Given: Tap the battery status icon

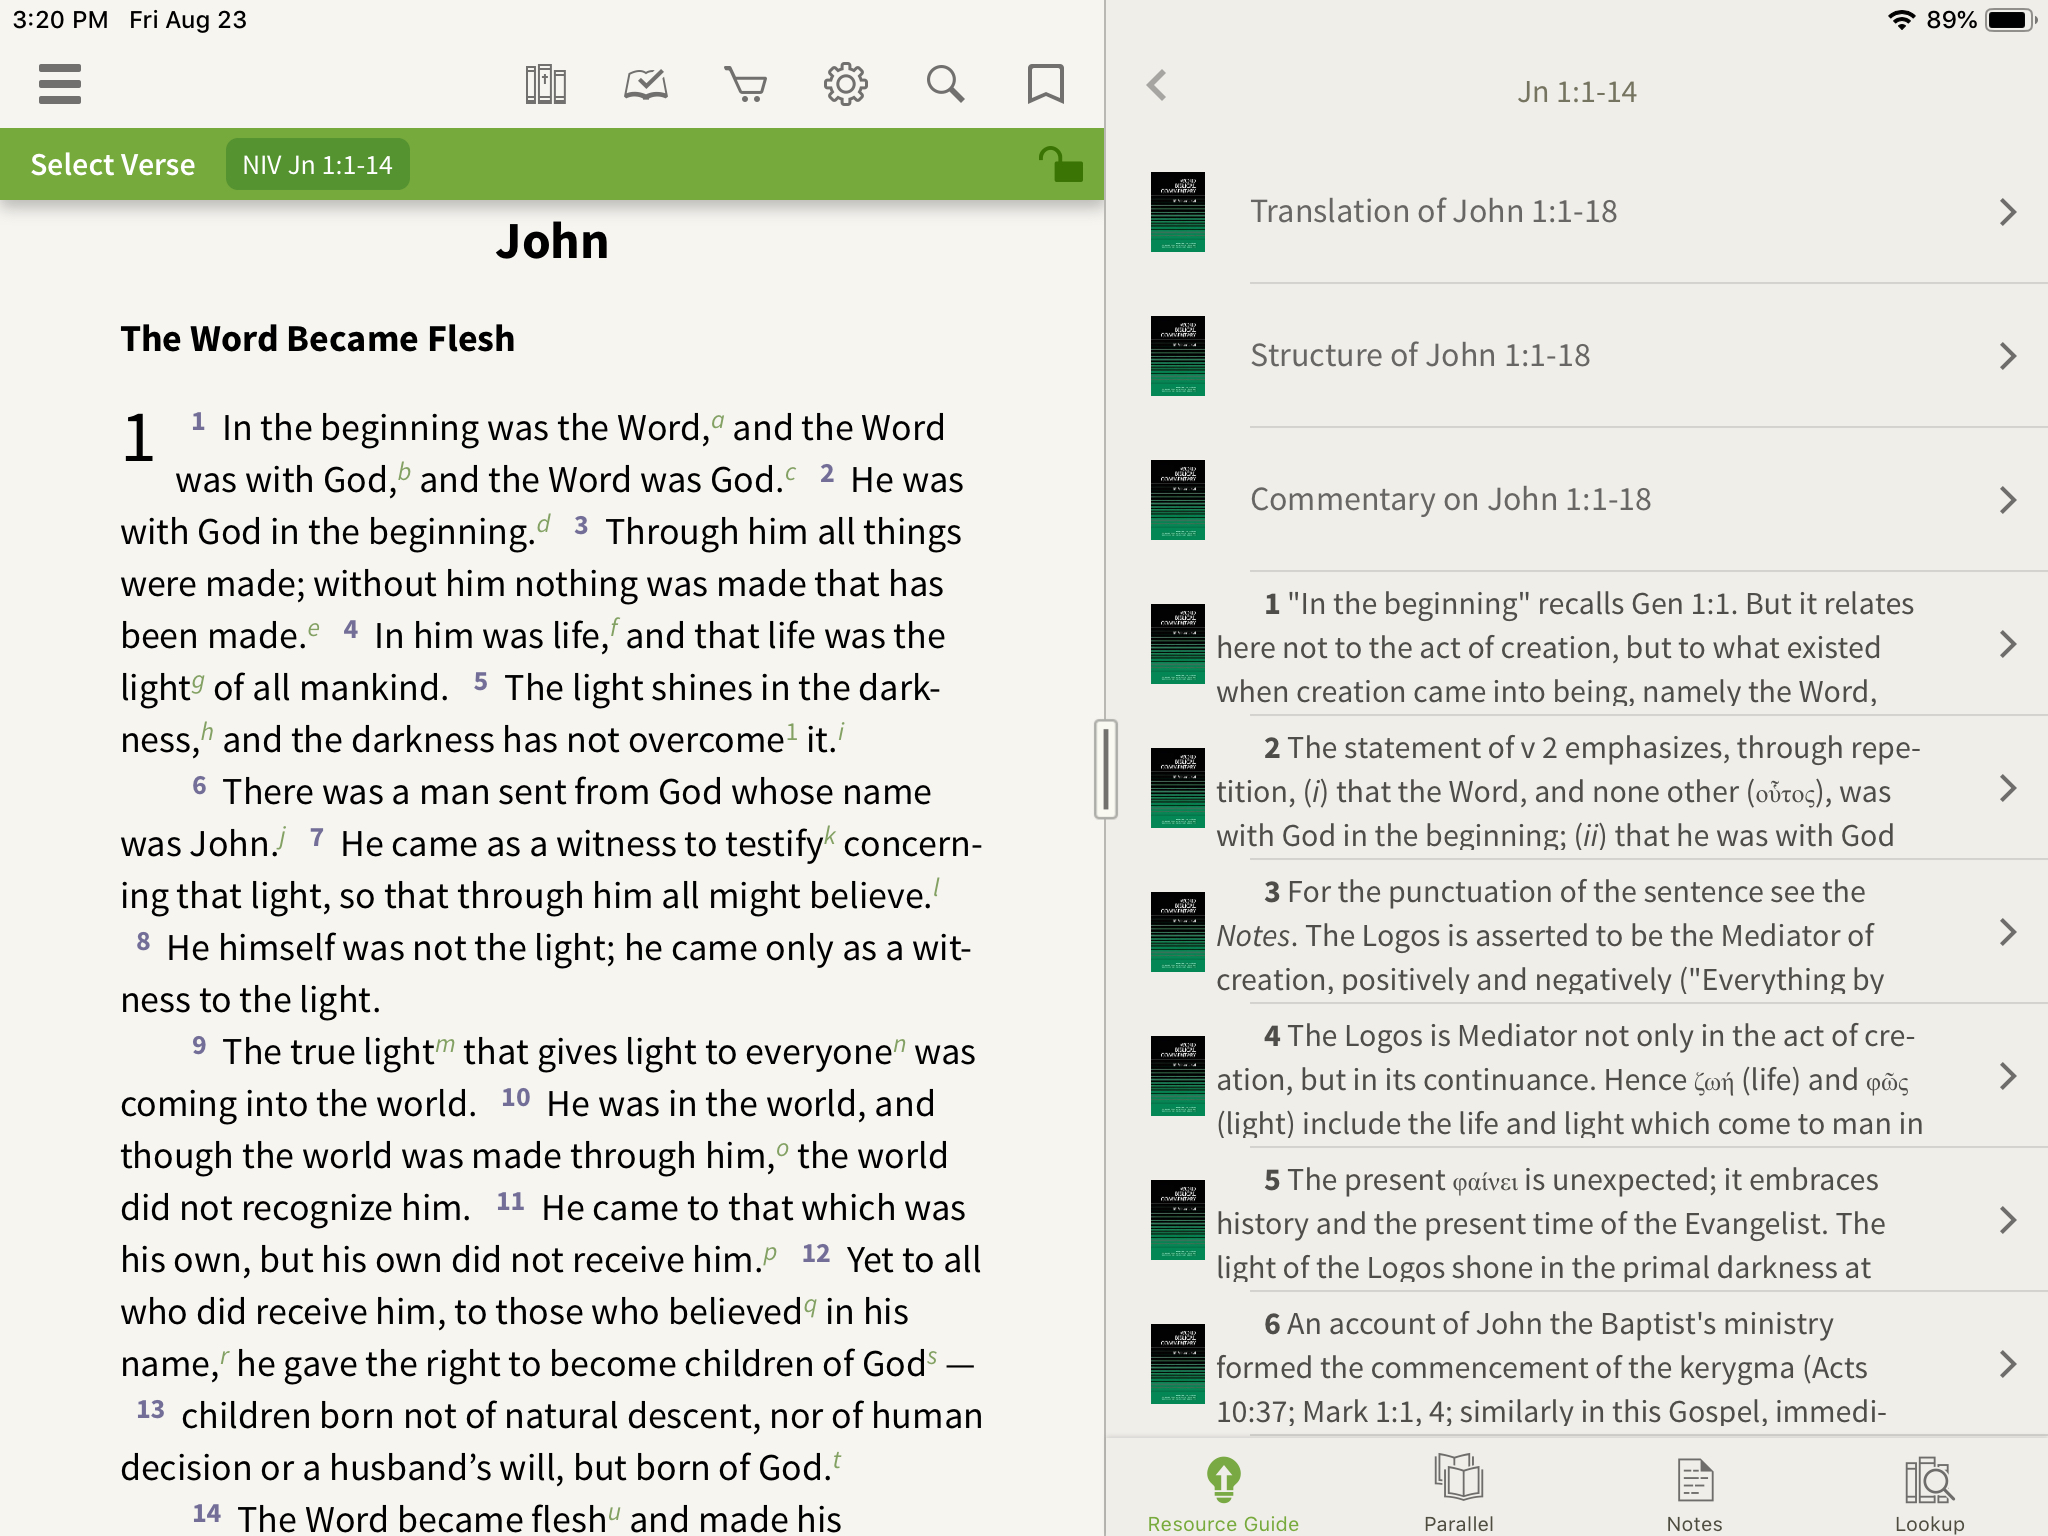Looking at the screenshot, I should 2010,20.
